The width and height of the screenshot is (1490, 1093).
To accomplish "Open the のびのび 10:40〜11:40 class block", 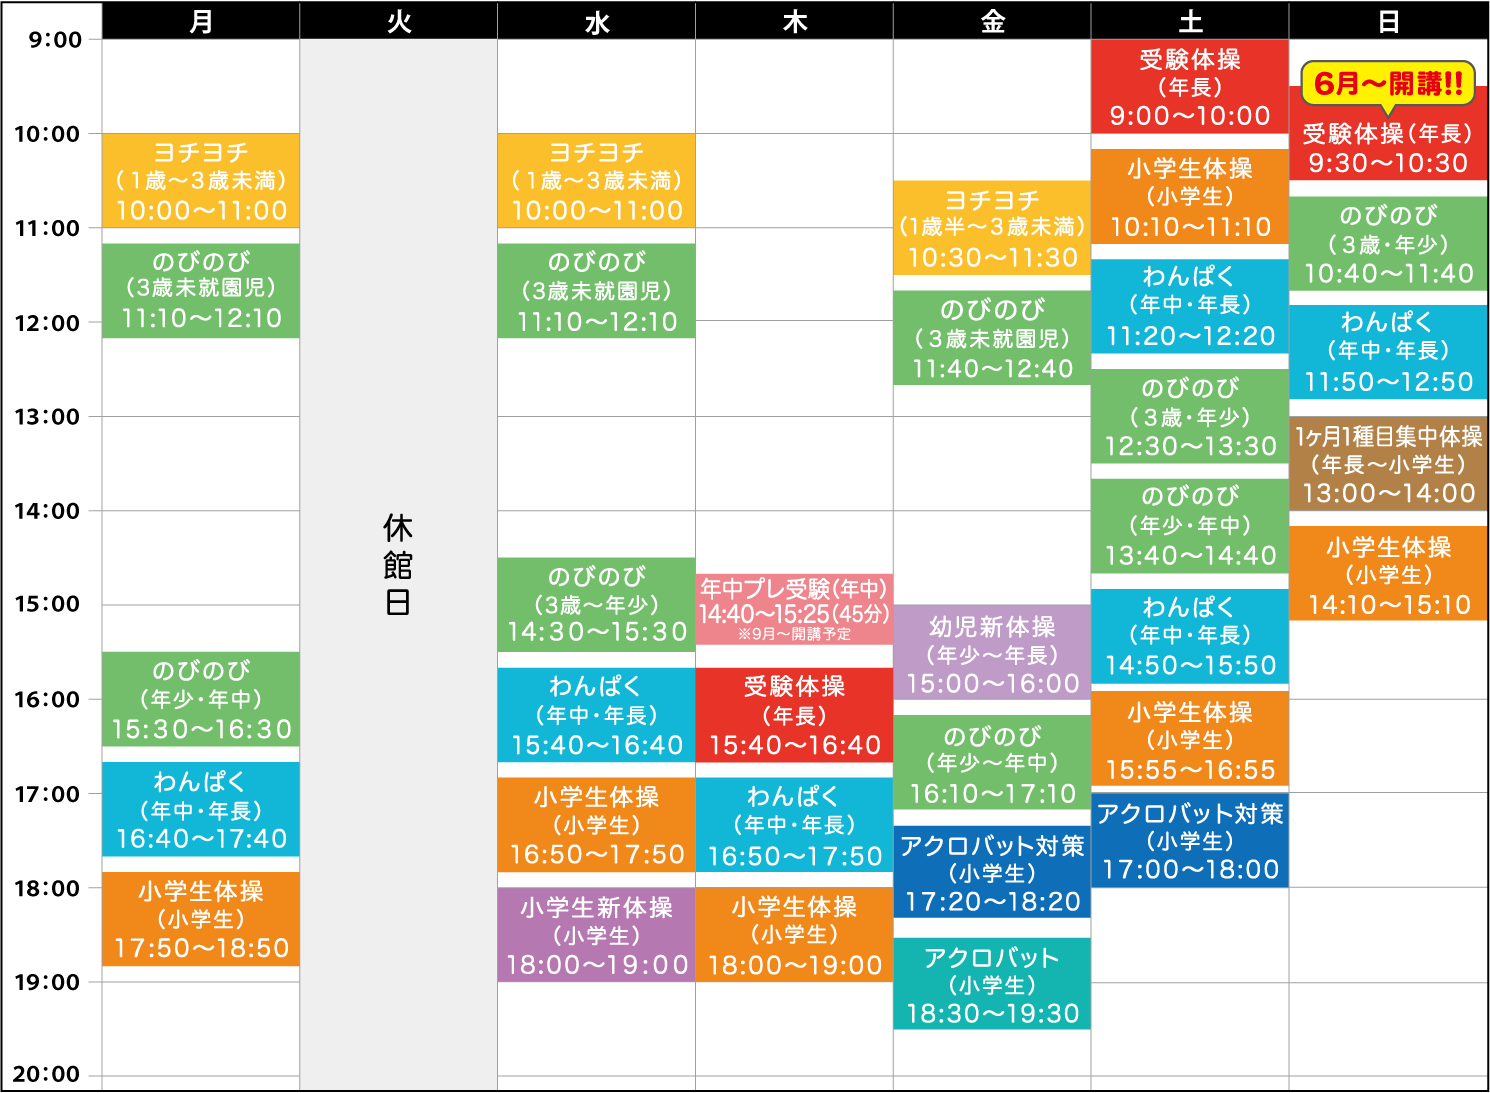I will click(1389, 244).
